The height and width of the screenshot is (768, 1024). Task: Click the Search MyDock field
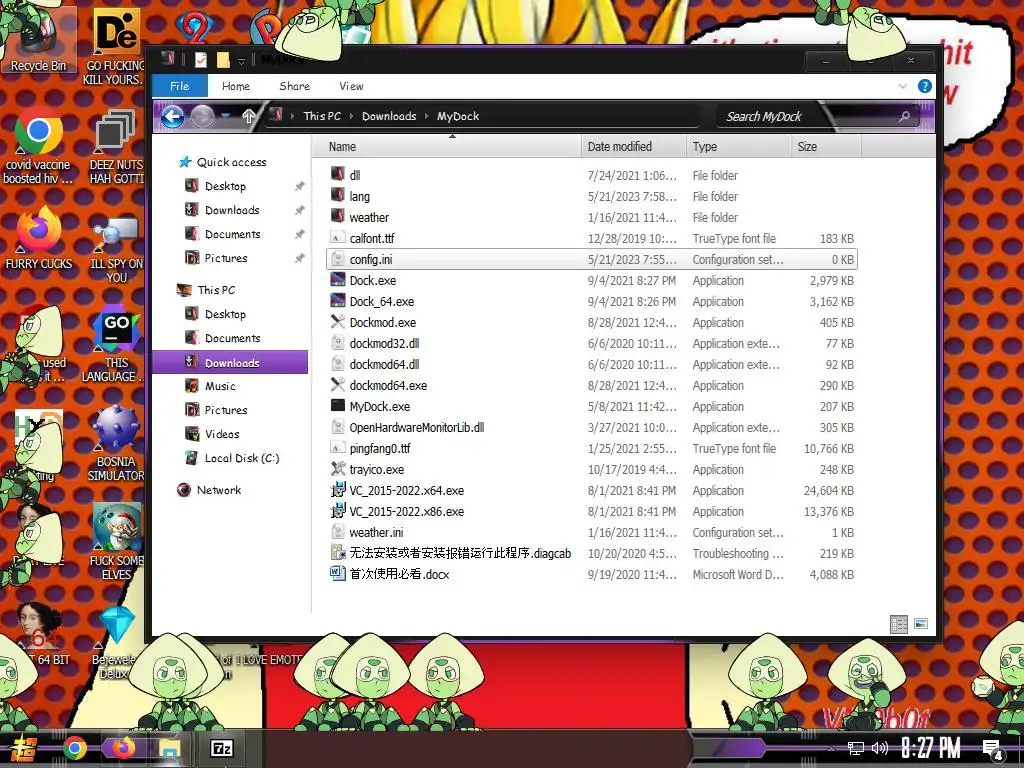pos(808,116)
